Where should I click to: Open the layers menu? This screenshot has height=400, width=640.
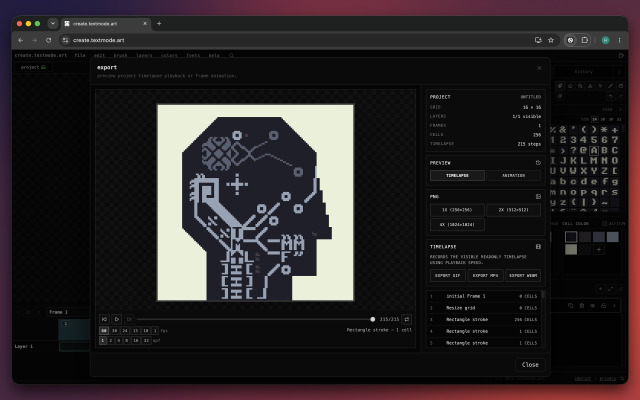[x=144, y=55]
